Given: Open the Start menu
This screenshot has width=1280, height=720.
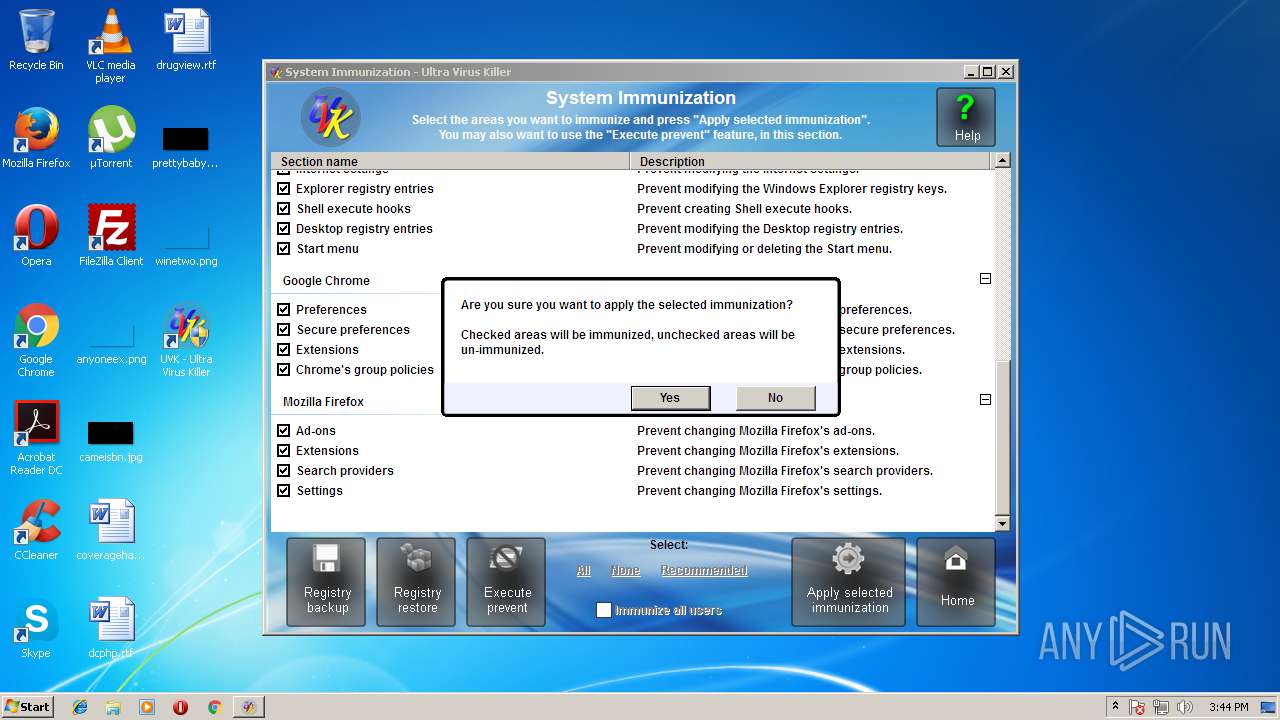Looking at the screenshot, I should pos(28,707).
